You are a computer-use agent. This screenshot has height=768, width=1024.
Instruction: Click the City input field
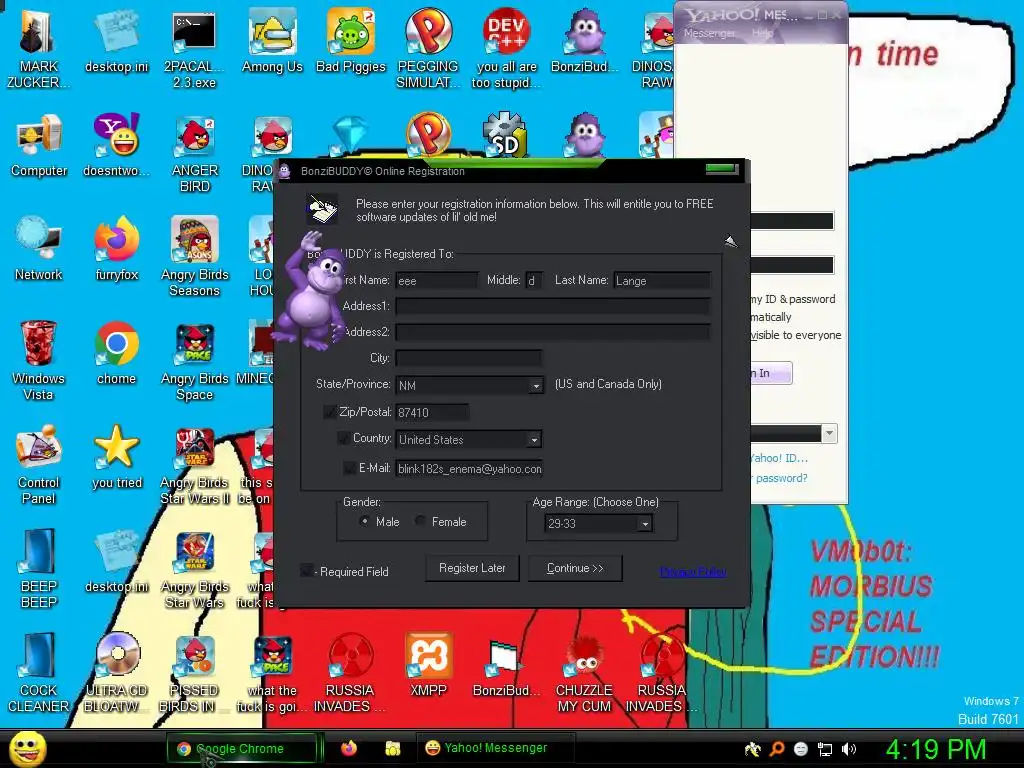468,358
